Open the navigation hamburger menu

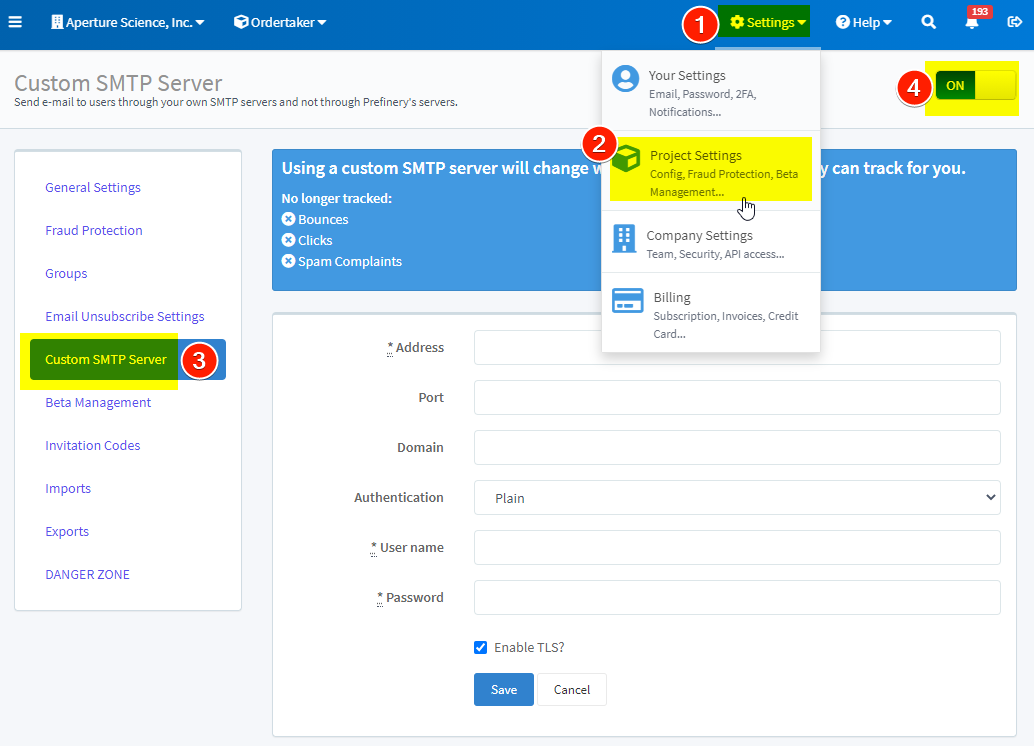pos(15,22)
